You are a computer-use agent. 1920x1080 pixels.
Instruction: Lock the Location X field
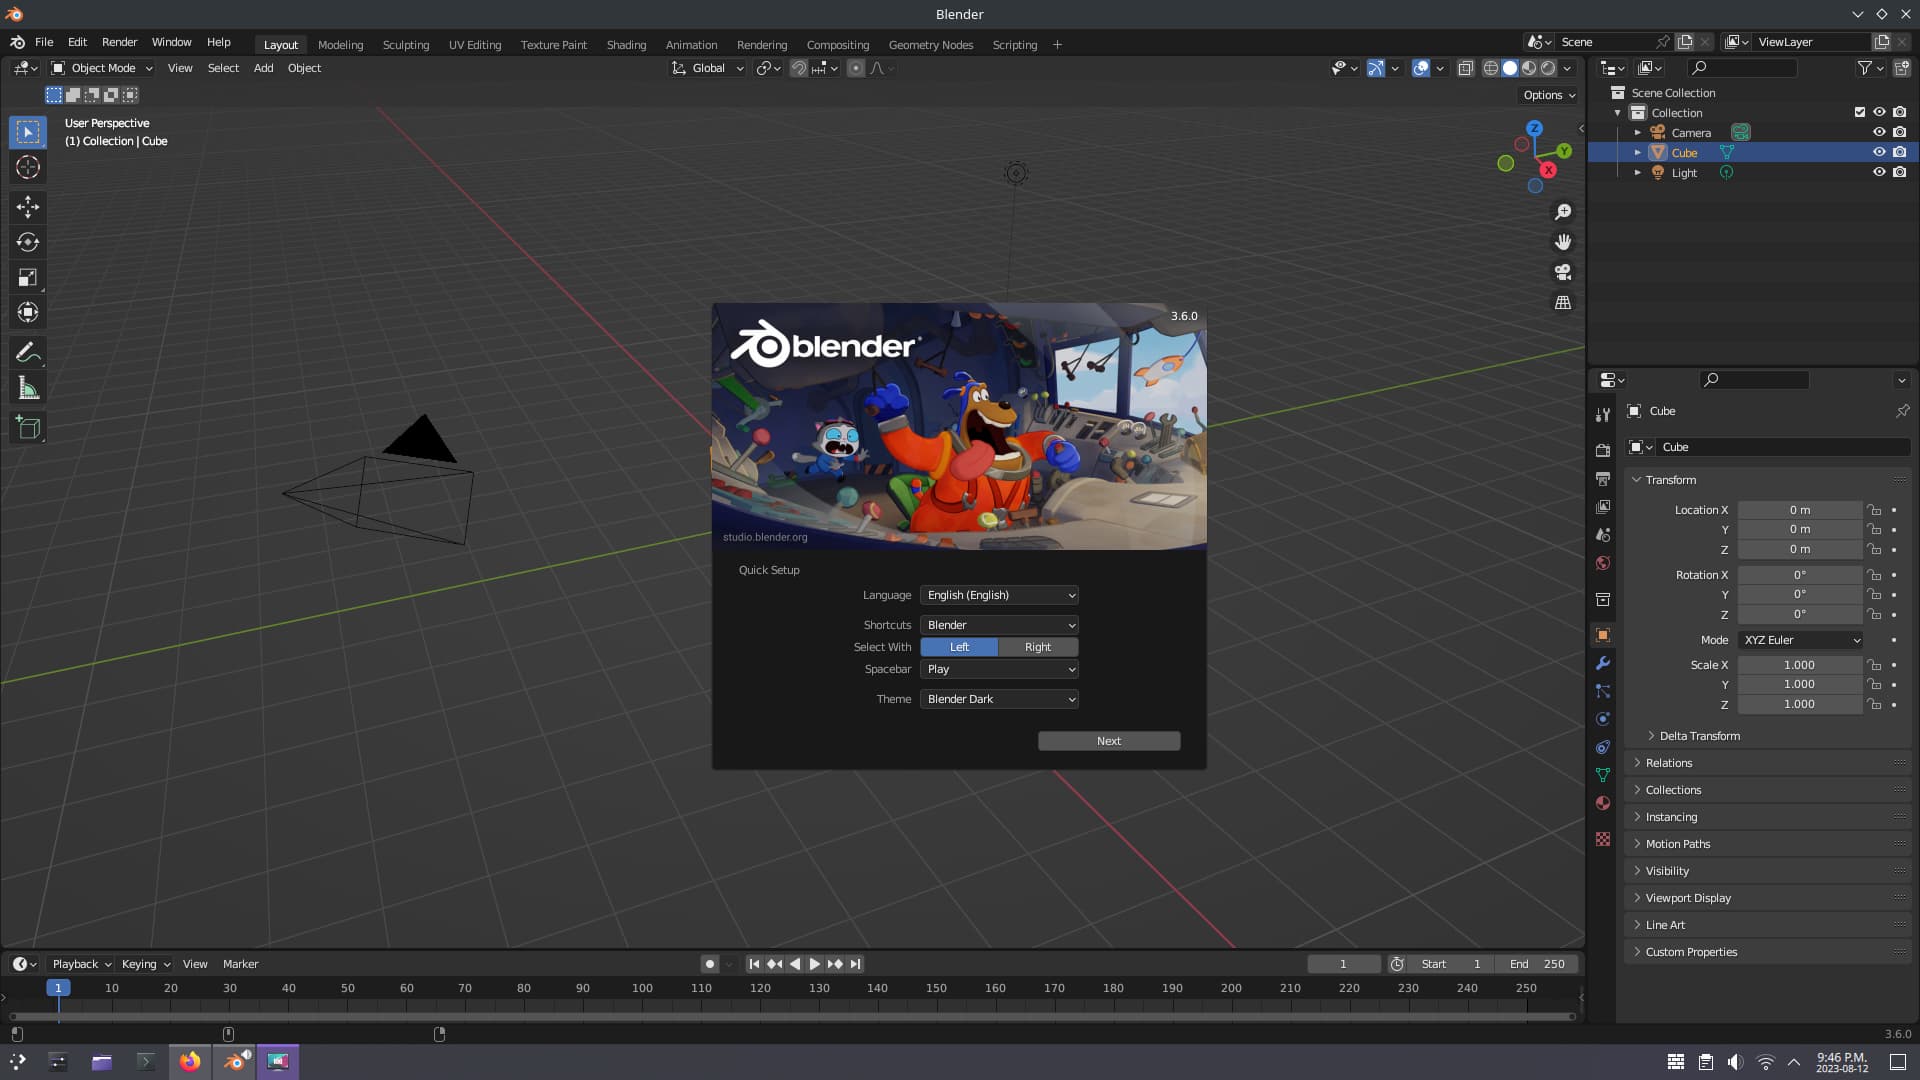click(x=1874, y=510)
